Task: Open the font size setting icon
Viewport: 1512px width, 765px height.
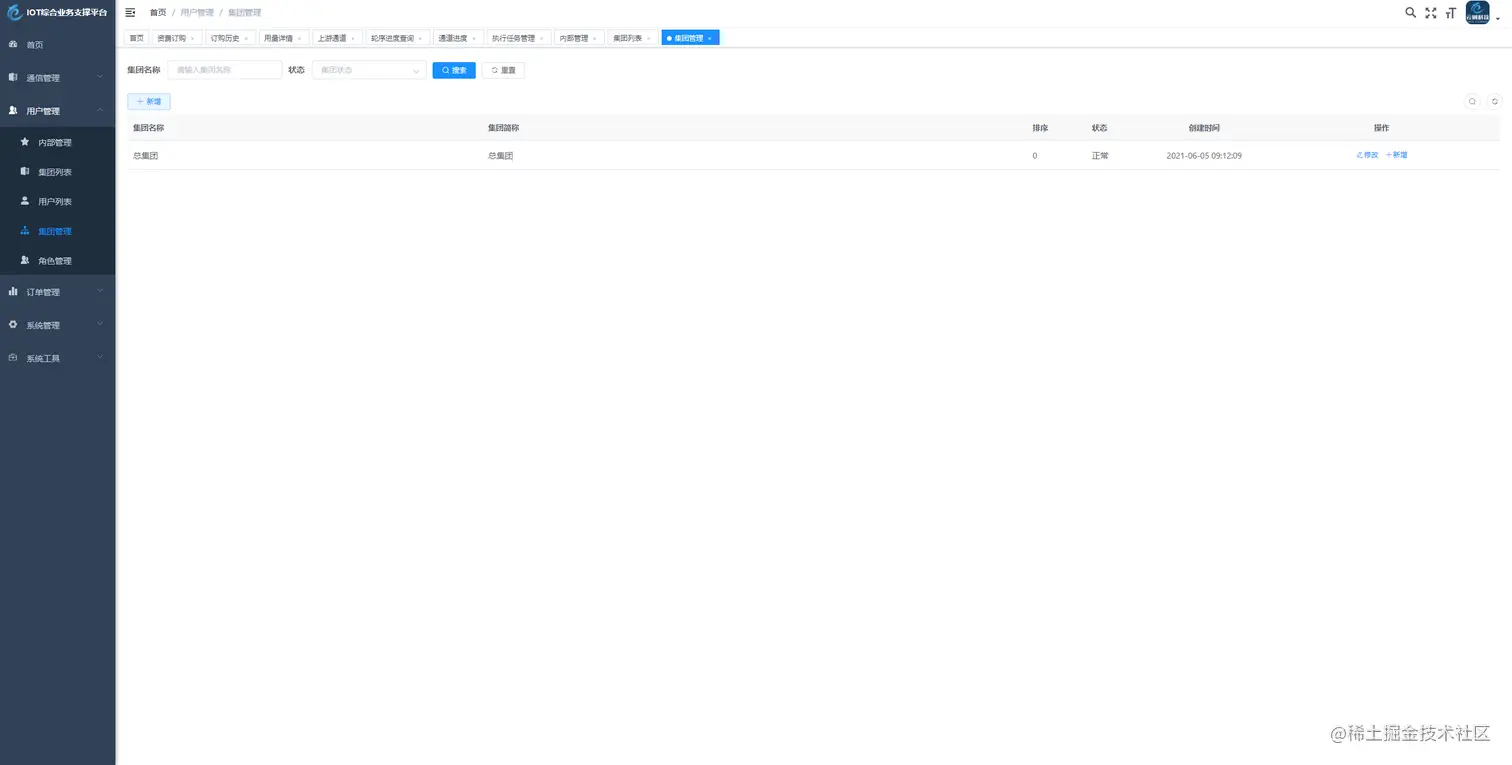Action: [1450, 13]
